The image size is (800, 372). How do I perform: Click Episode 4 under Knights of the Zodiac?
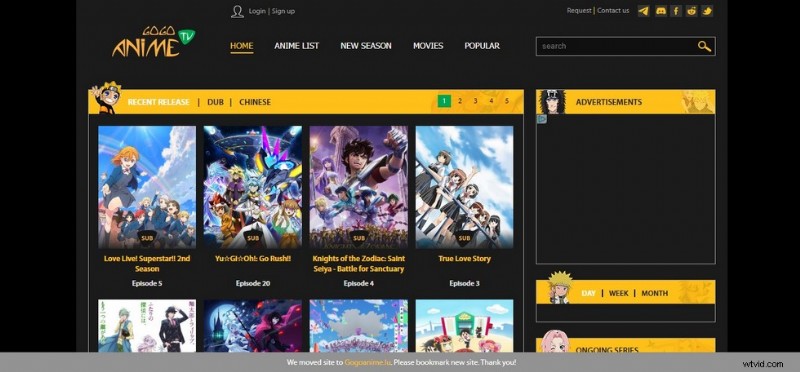point(359,284)
